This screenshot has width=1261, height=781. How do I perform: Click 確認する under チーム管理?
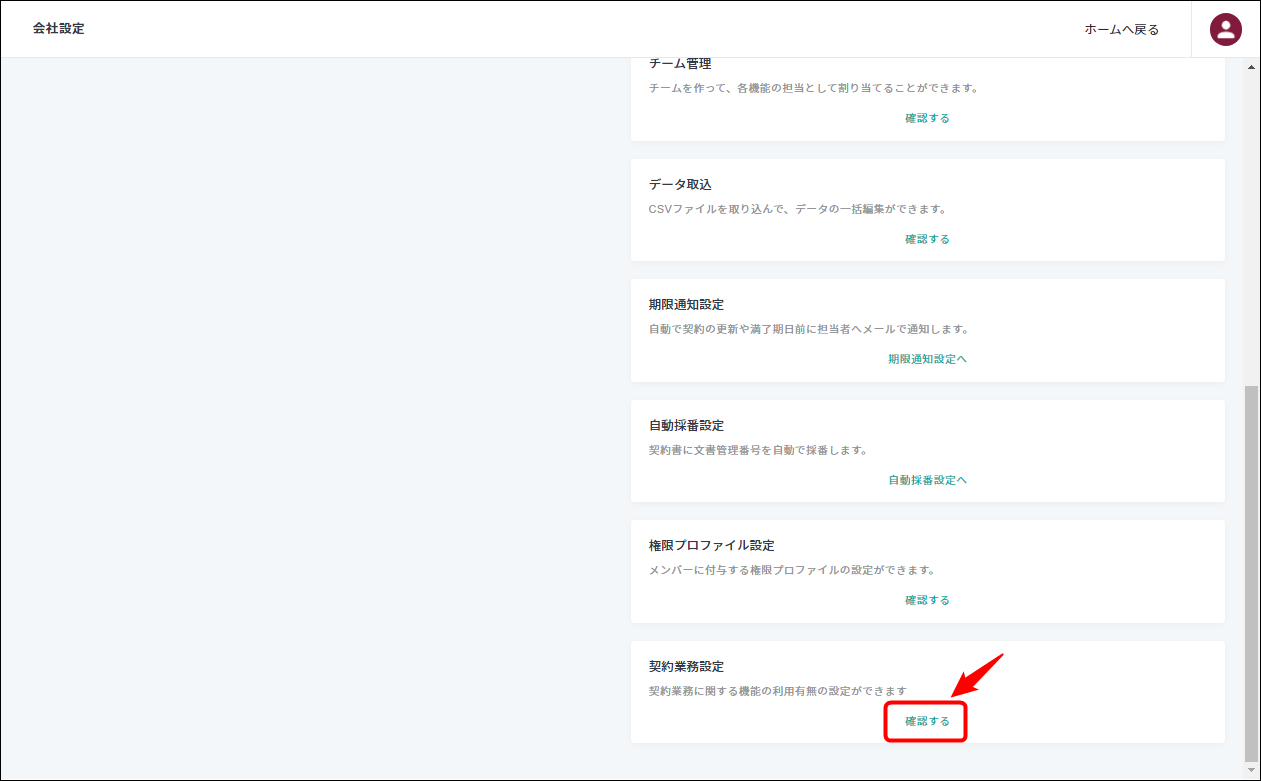tap(926, 117)
